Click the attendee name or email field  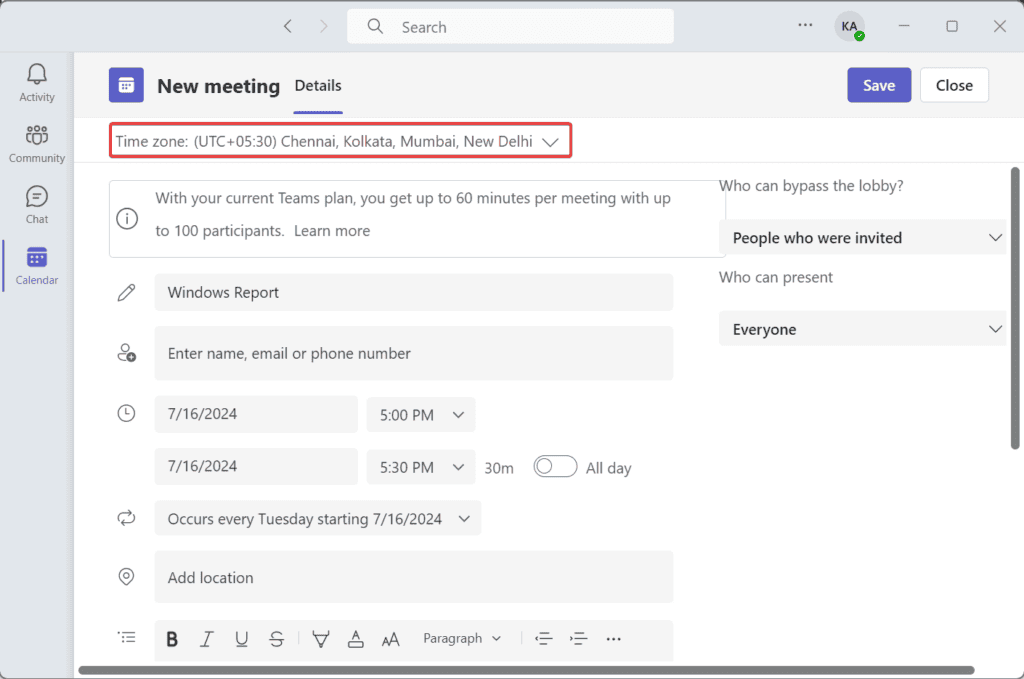413,353
